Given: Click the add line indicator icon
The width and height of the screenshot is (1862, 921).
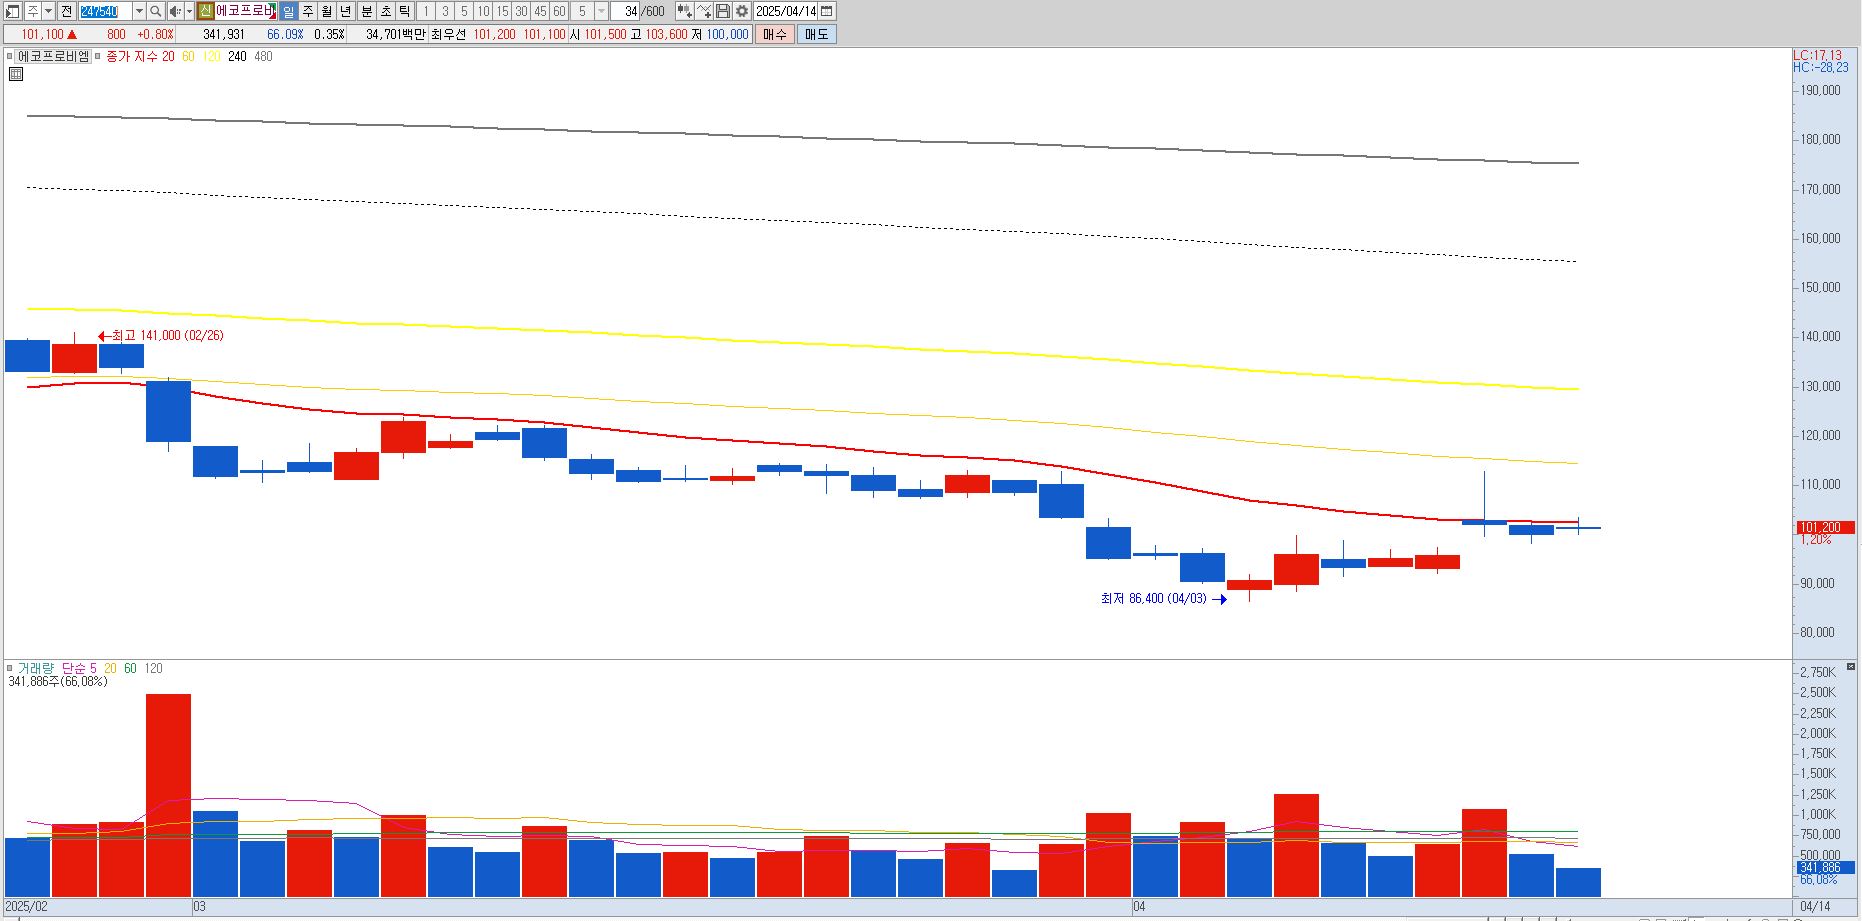Looking at the screenshot, I should pos(704,11).
